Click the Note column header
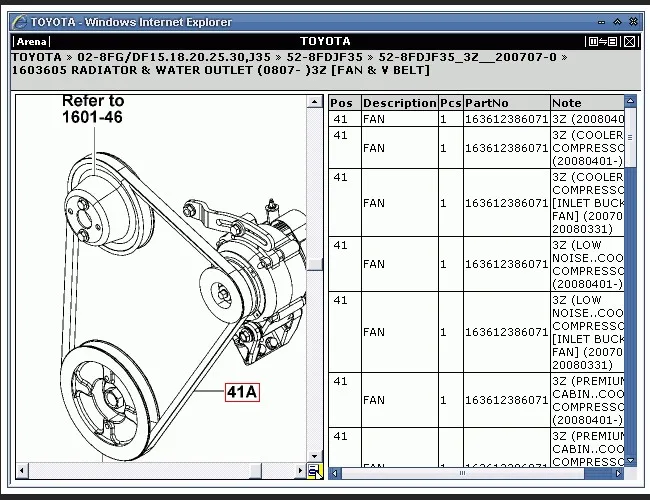Image resolution: width=650 pixels, height=500 pixels. pyautogui.click(x=587, y=103)
